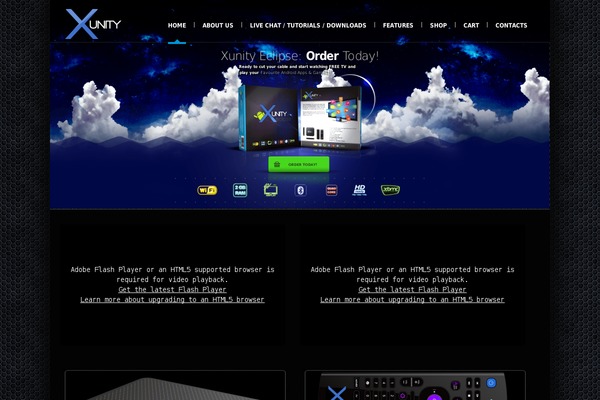Image resolution: width=600 pixels, height=400 pixels.
Task: Click the HD feature icon
Action: coord(359,189)
